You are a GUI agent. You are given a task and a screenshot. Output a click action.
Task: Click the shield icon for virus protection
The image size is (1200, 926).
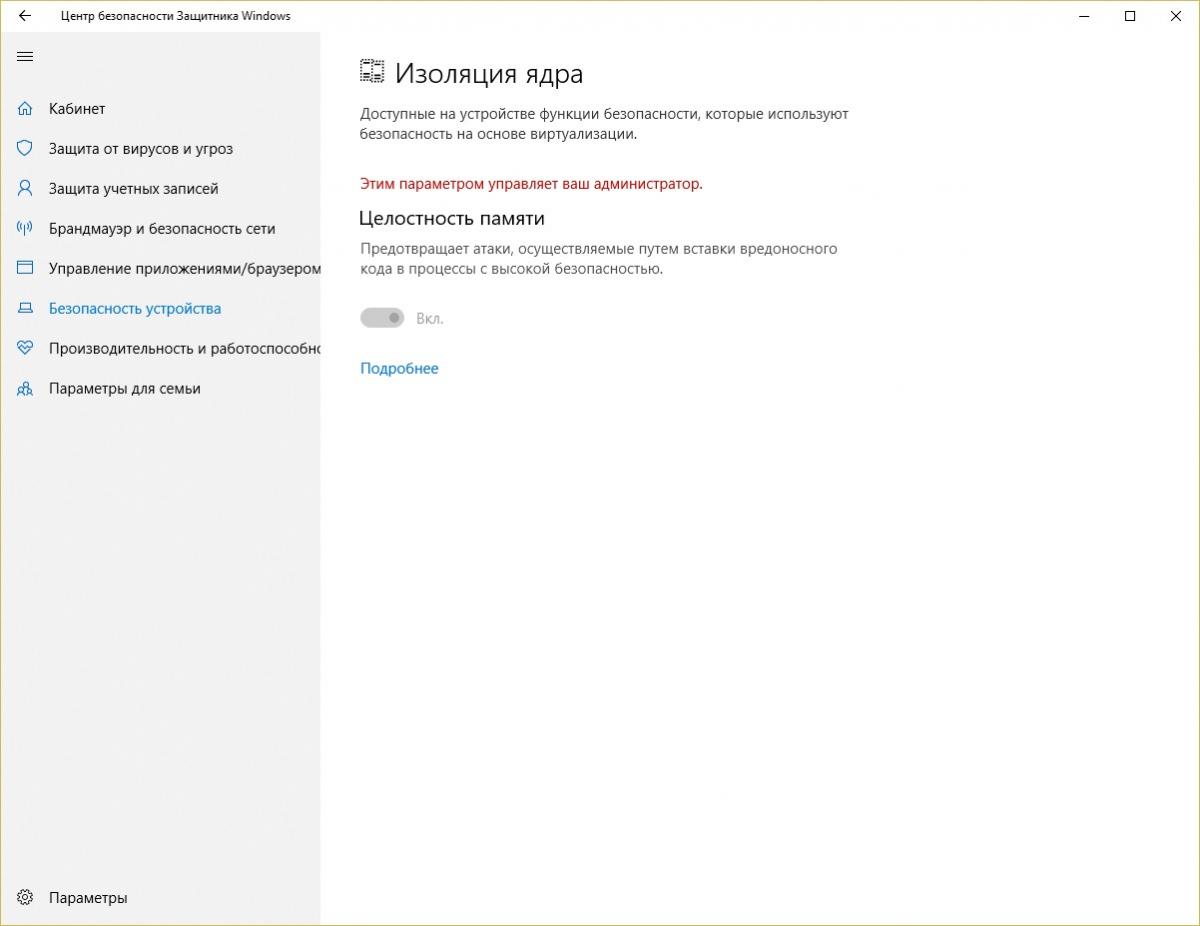[x=25, y=148]
